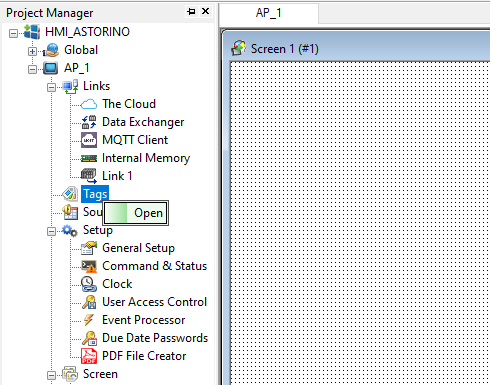Select The Cloud tree item

pyautogui.click(x=129, y=104)
